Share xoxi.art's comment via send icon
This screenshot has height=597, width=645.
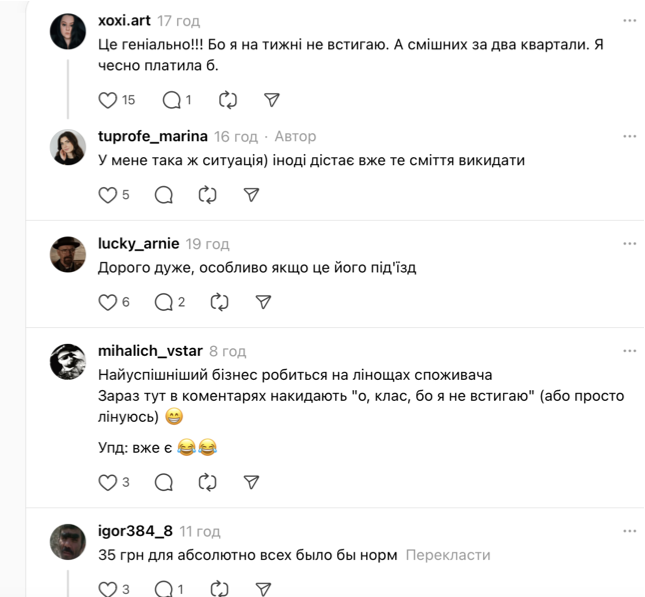pos(271,100)
